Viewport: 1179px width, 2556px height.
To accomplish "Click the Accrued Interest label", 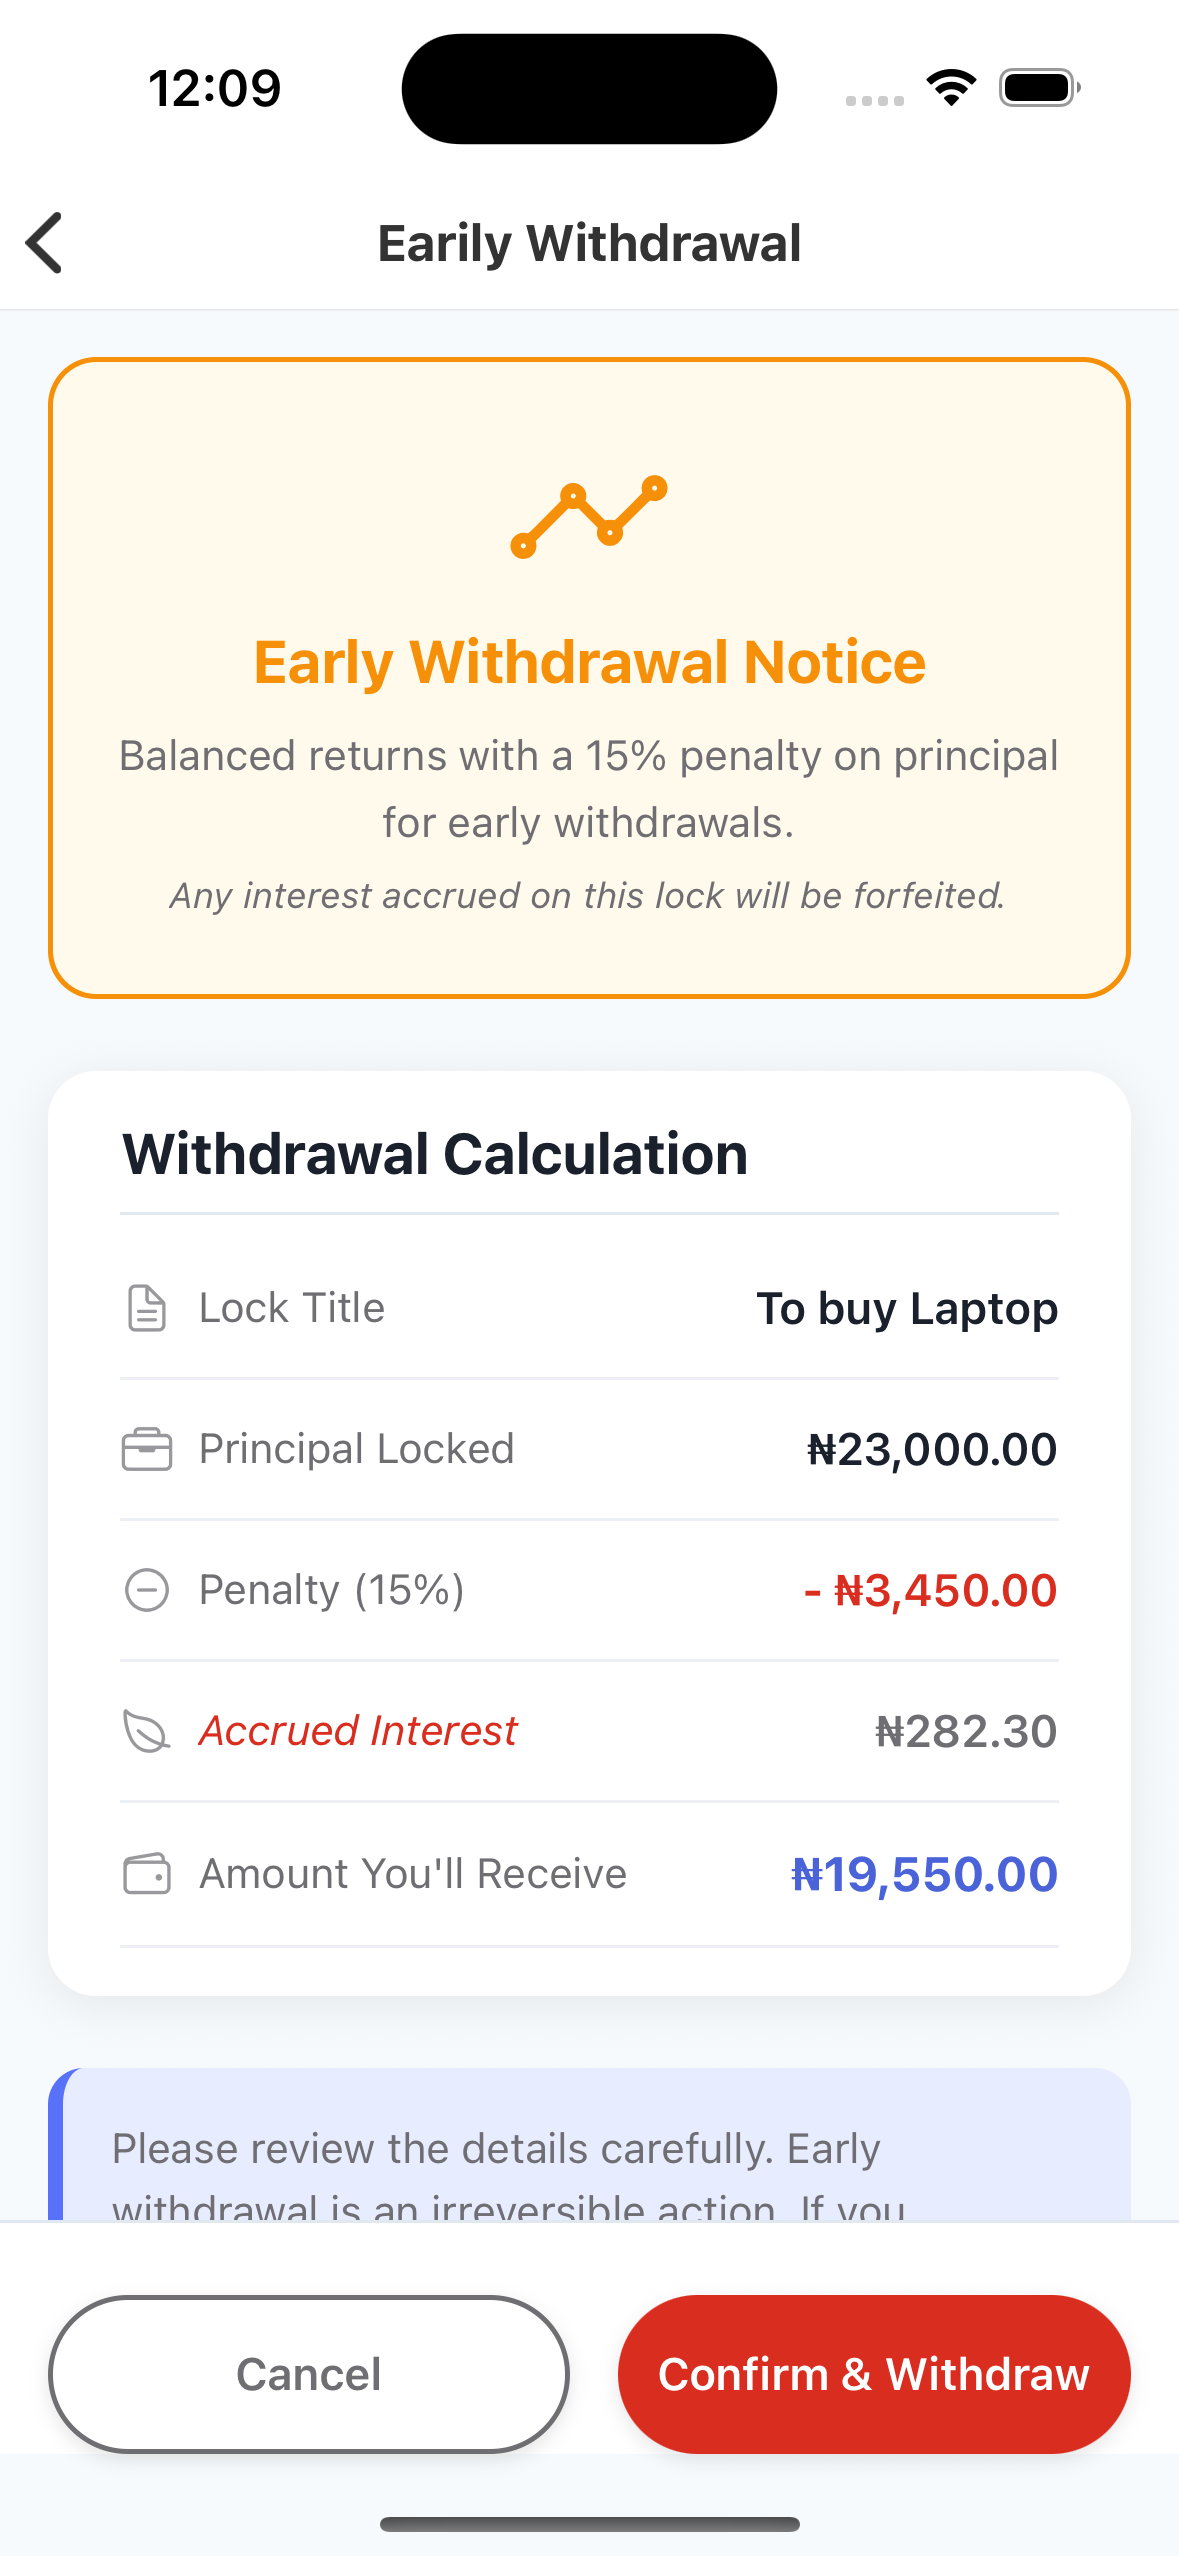I will [x=358, y=1731].
